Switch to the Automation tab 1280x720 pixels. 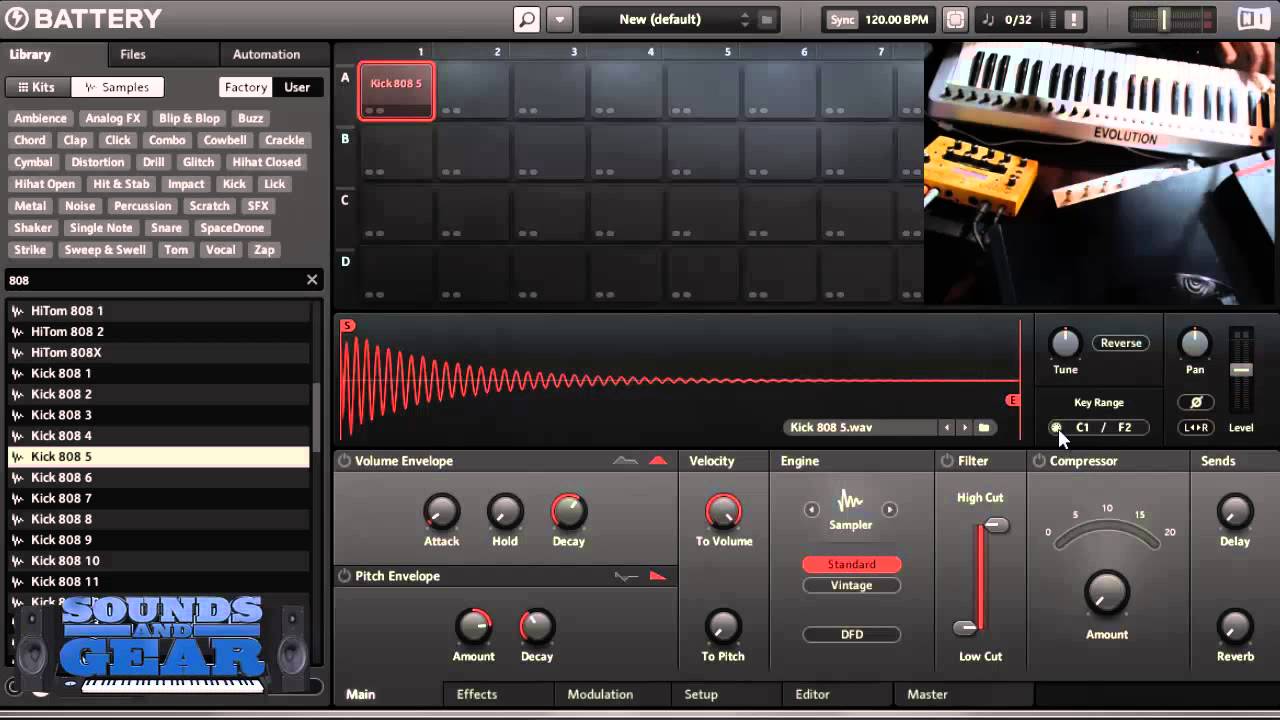click(x=266, y=55)
